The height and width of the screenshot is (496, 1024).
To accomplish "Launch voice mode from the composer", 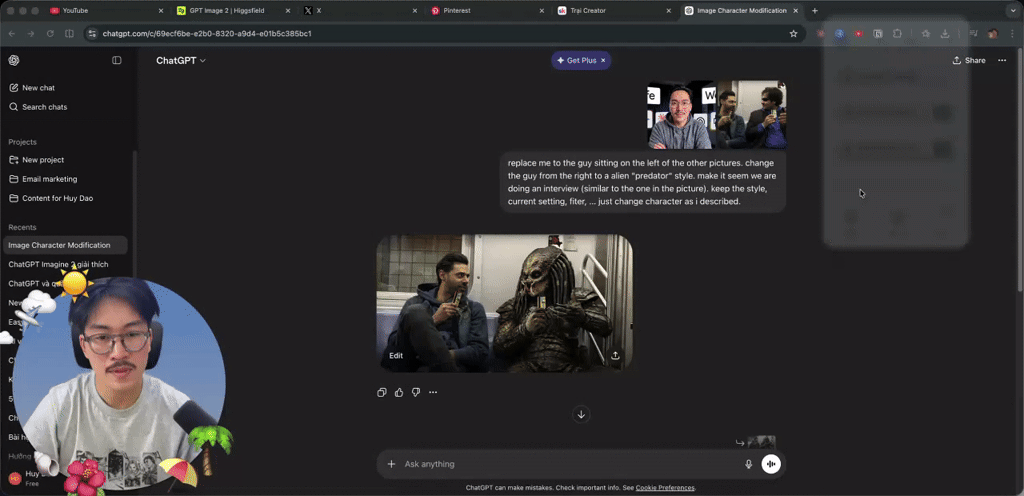I will tap(771, 464).
